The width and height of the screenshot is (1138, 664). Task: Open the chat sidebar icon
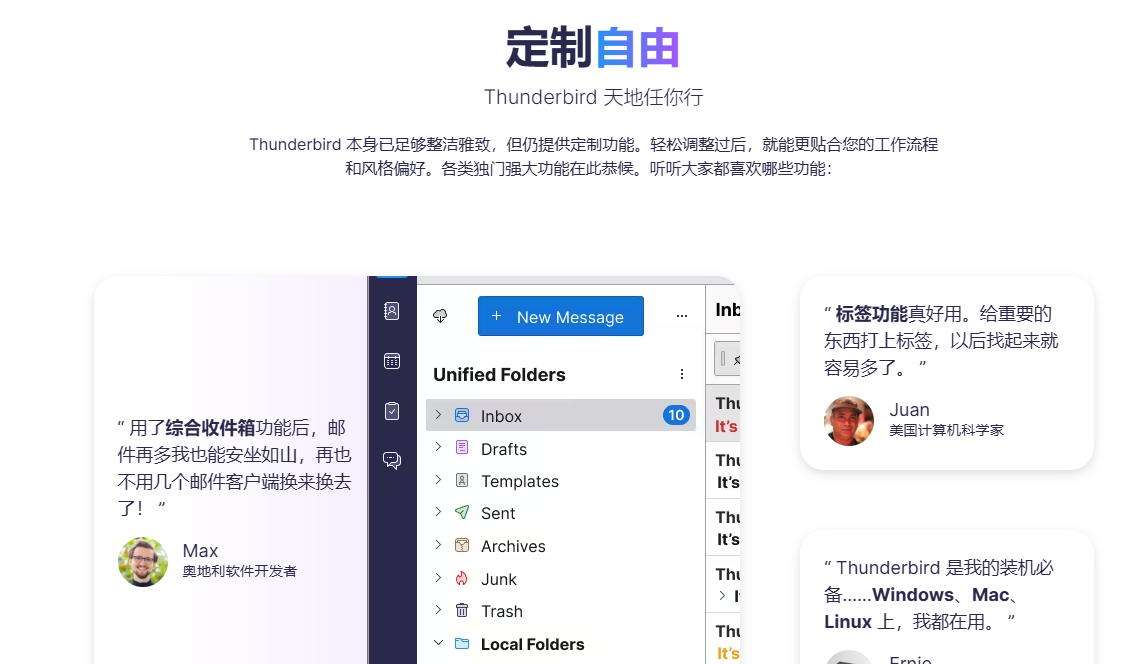click(392, 460)
